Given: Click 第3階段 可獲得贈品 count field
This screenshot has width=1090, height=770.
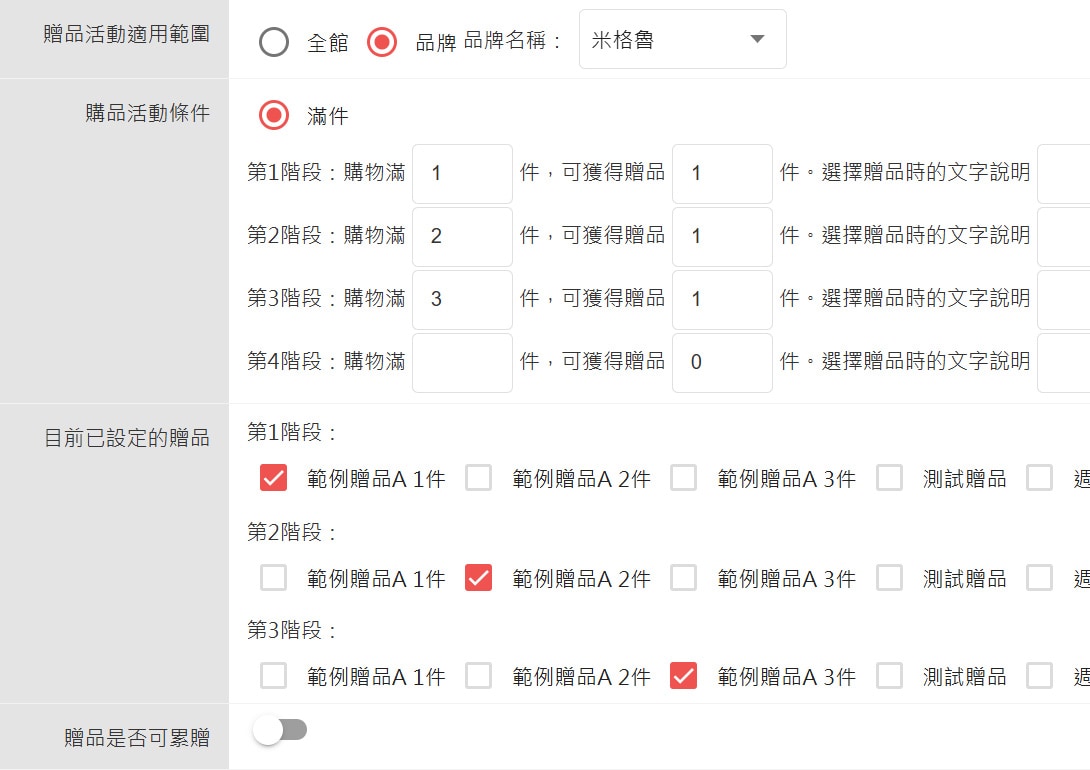Looking at the screenshot, I should pyautogui.click(x=722, y=300).
